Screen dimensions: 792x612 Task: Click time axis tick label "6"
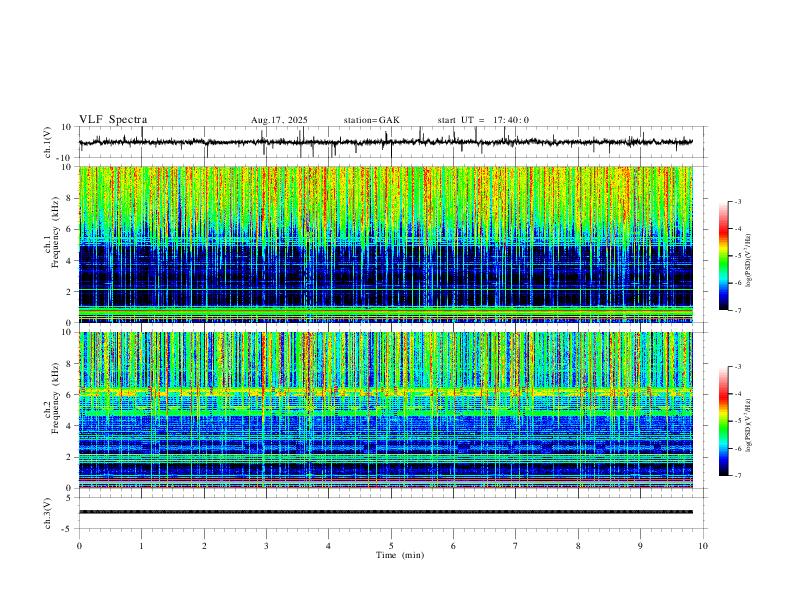click(x=453, y=546)
